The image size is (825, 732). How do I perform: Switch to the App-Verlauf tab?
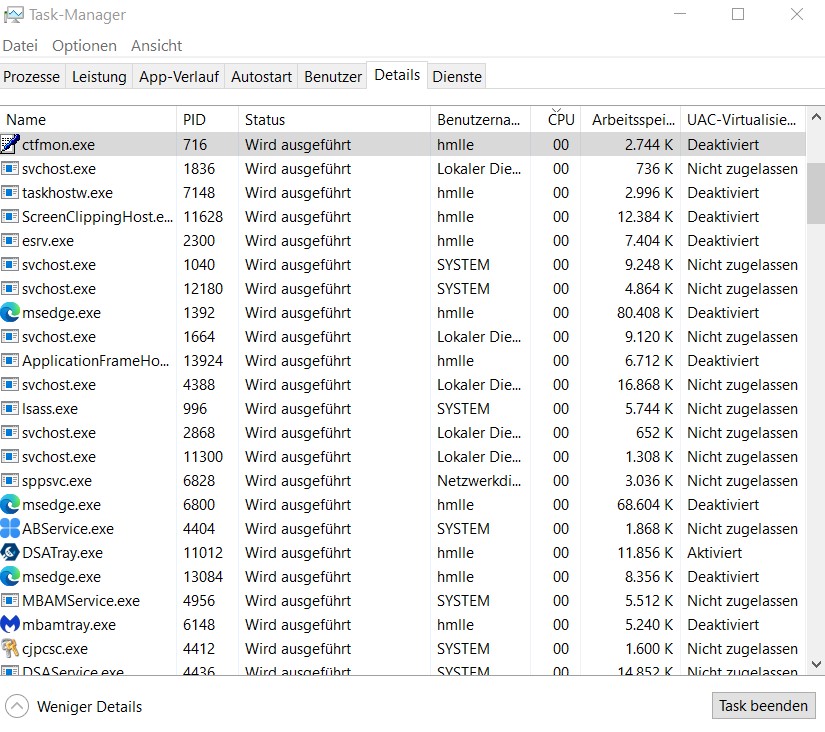coord(179,76)
